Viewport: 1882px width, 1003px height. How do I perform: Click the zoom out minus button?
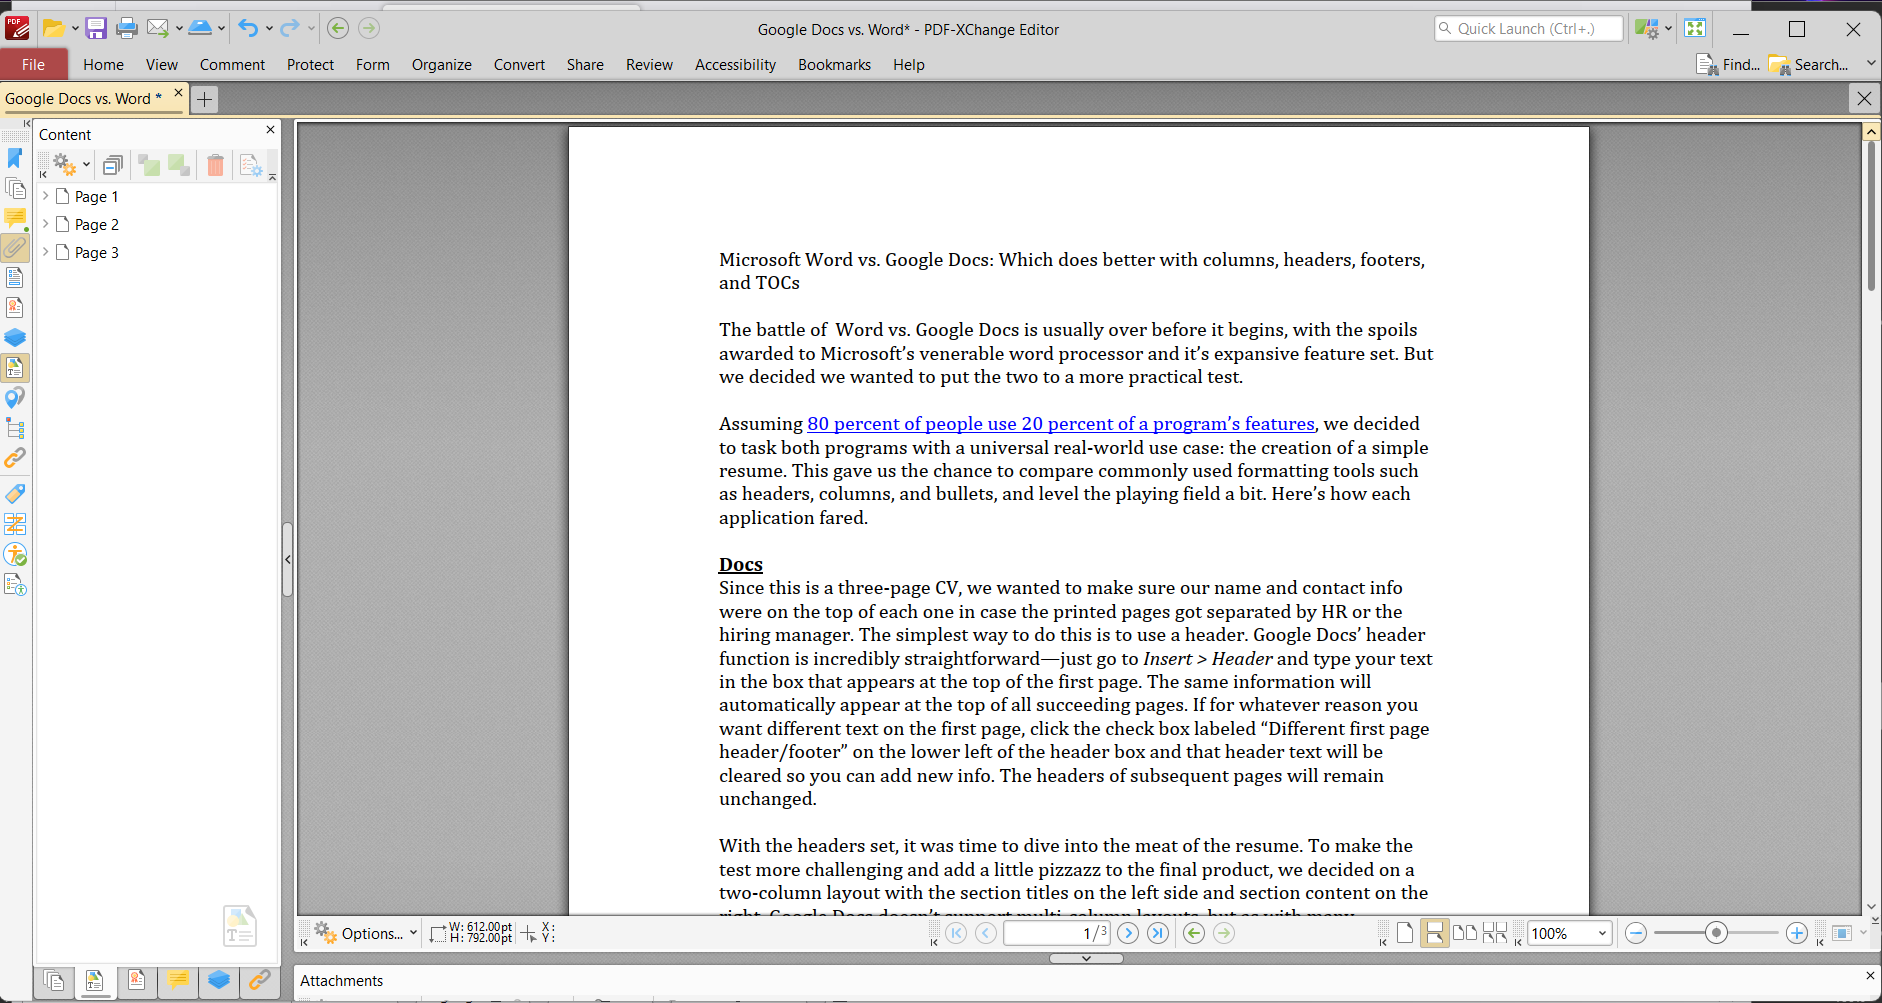[x=1636, y=933]
